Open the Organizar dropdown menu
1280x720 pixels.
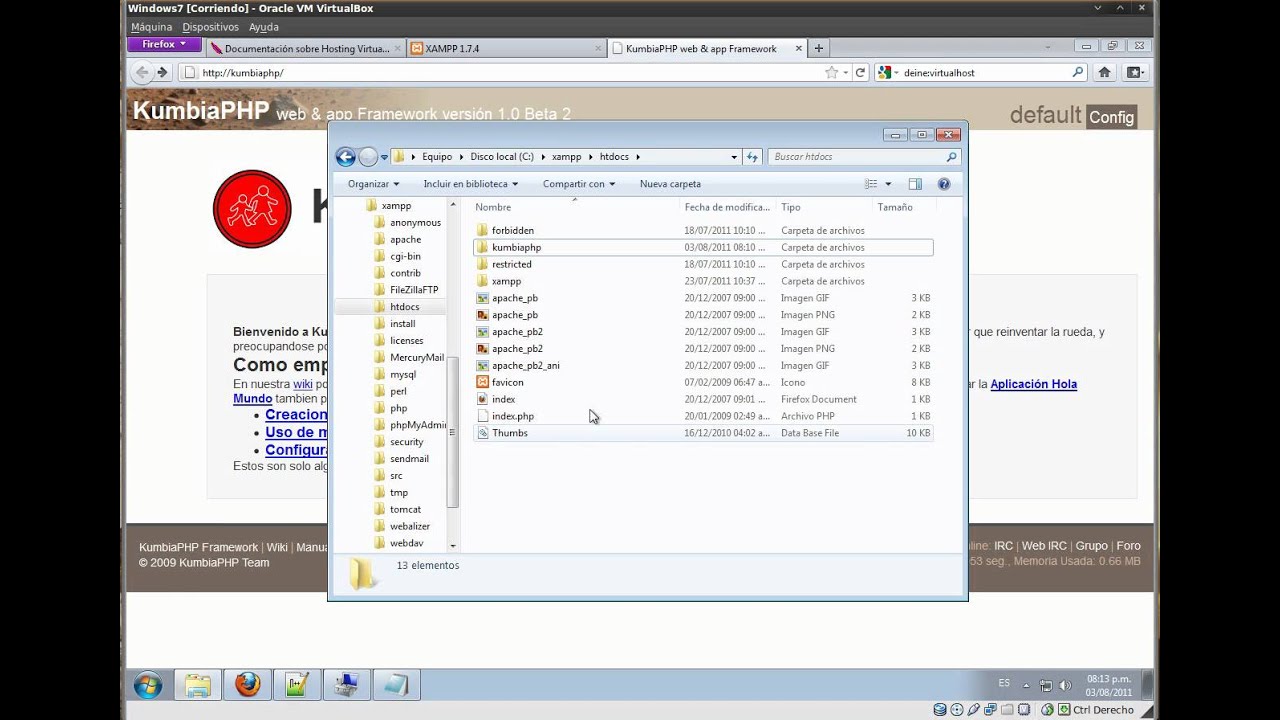(373, 184)
